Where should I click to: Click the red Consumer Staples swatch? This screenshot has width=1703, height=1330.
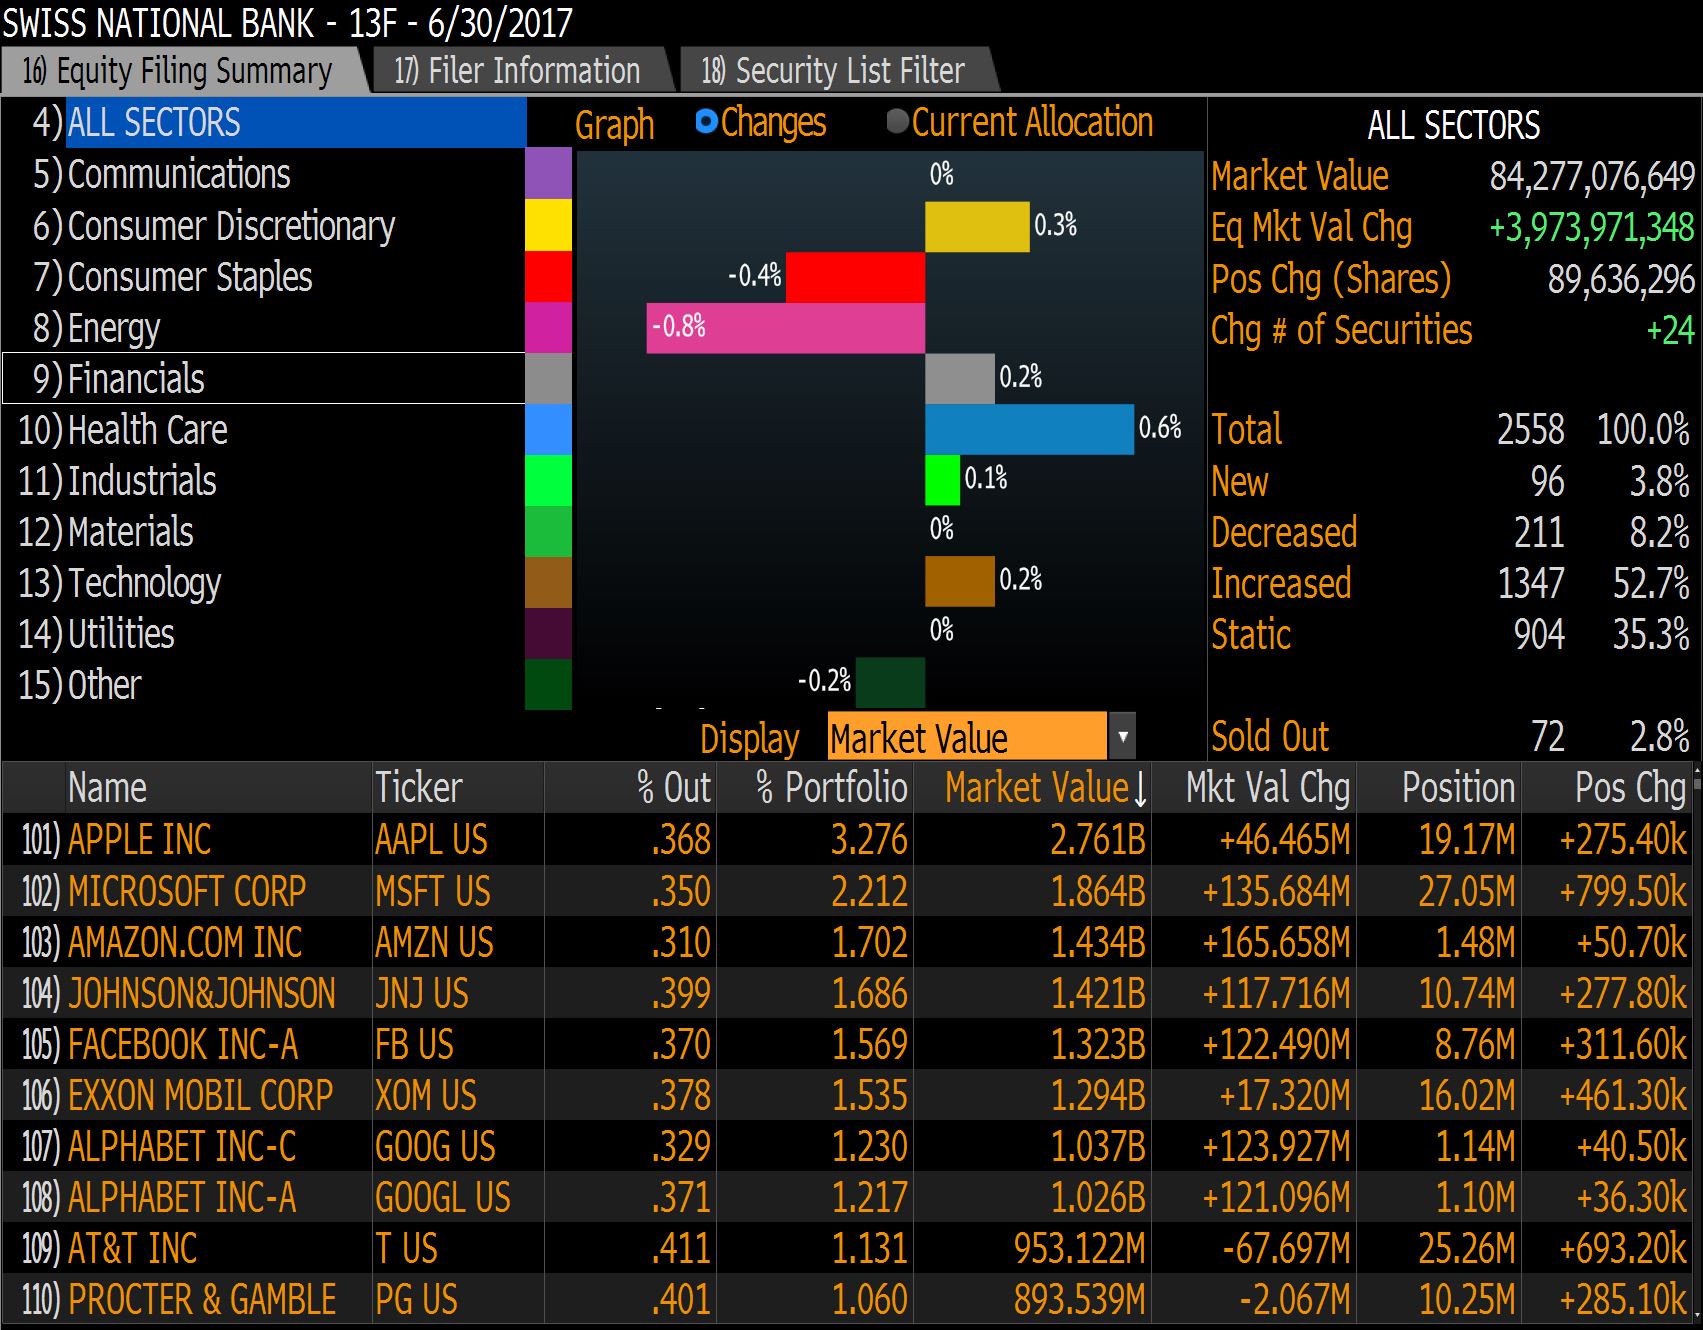(x=548, y=277)
